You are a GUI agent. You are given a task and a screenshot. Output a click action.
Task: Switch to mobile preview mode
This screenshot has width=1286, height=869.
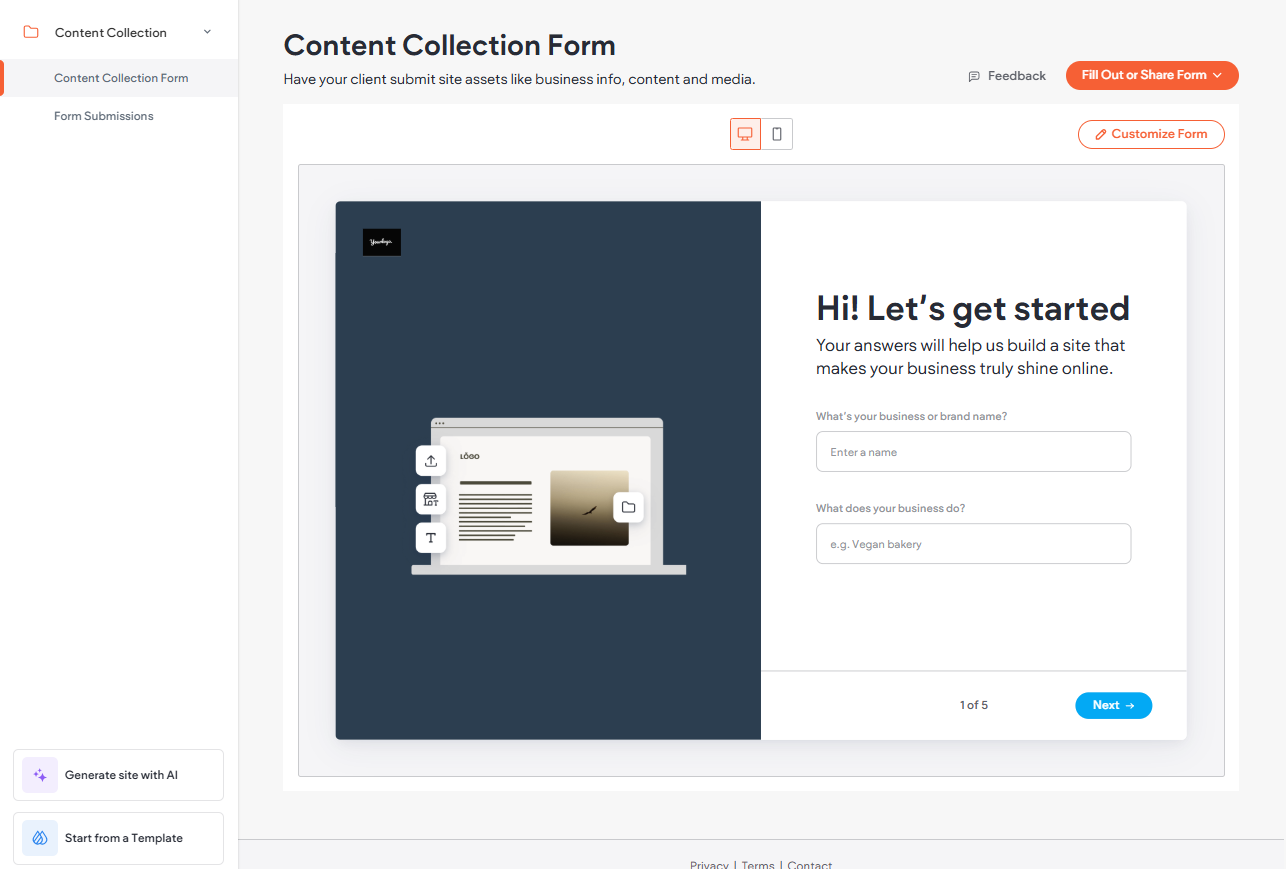(777, 134)
